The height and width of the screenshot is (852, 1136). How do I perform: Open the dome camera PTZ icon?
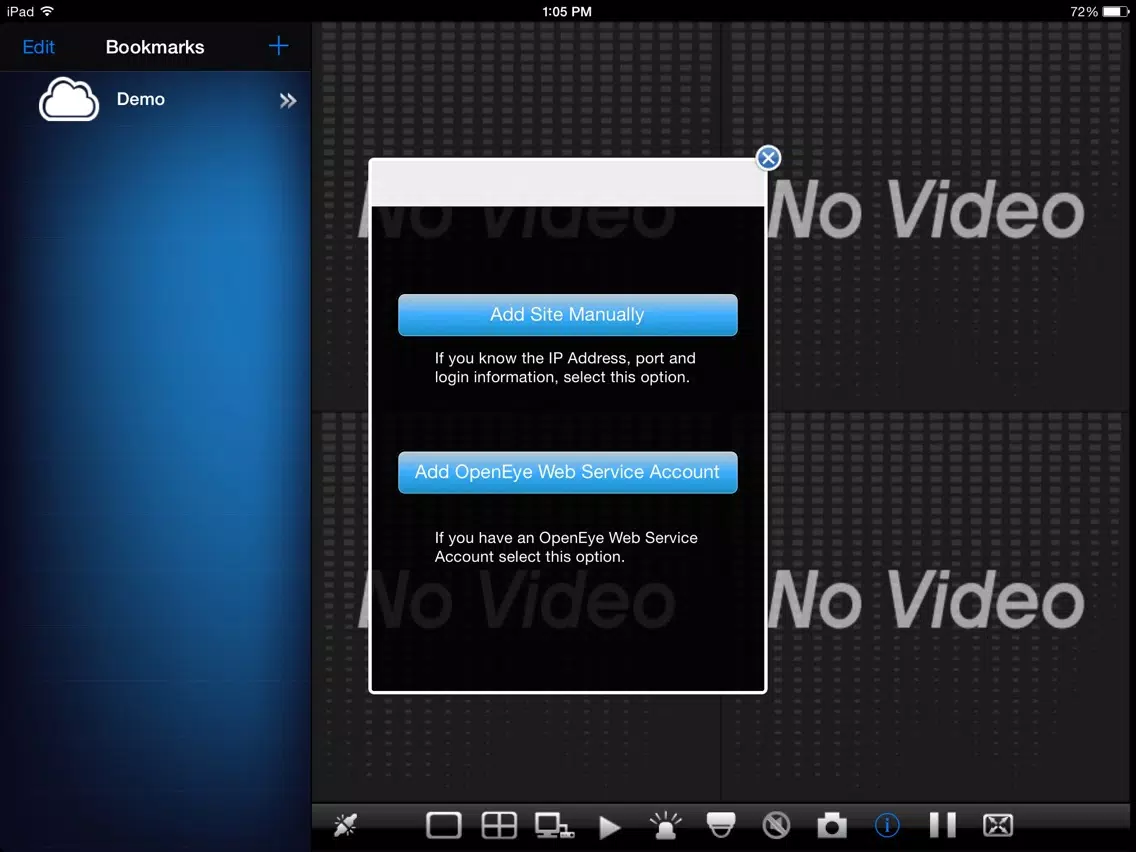click(721, 824)
